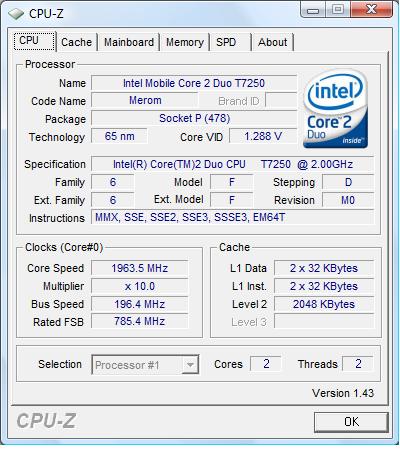The image size is (400, 452).
Task: Click the Intel Core 2 Duo logo
Action: [336, 109]
